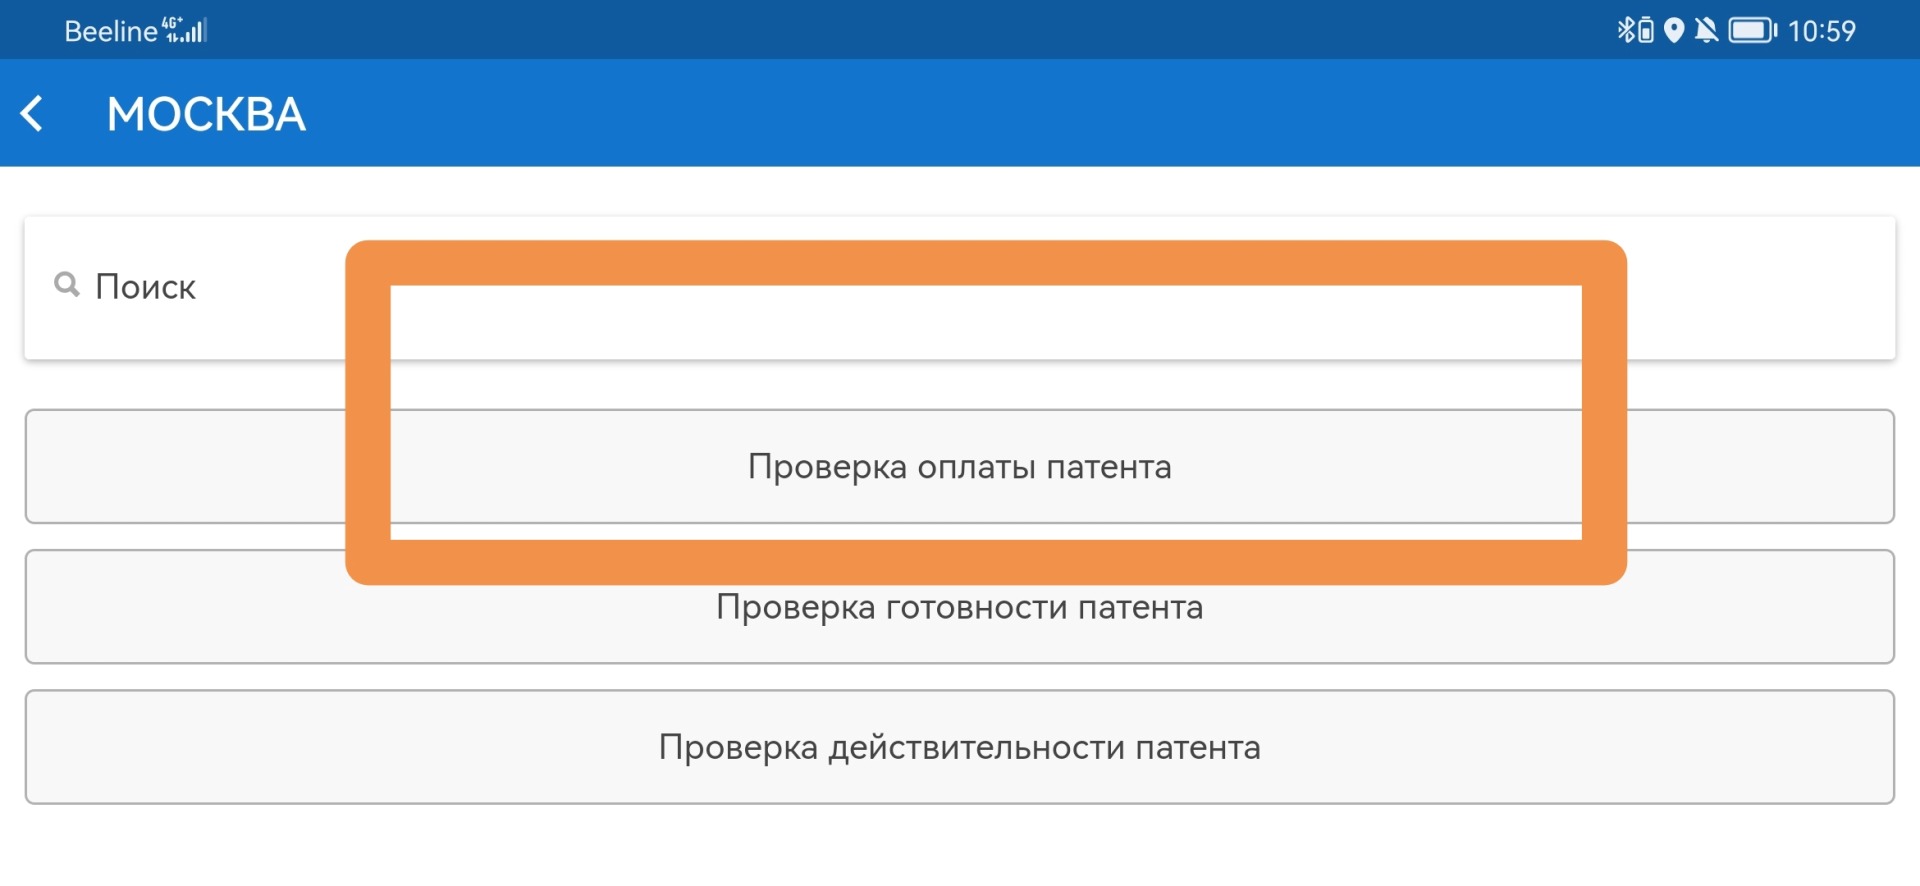
Task: Tap the 4G+ network indicator
Action: pos(172,22)
